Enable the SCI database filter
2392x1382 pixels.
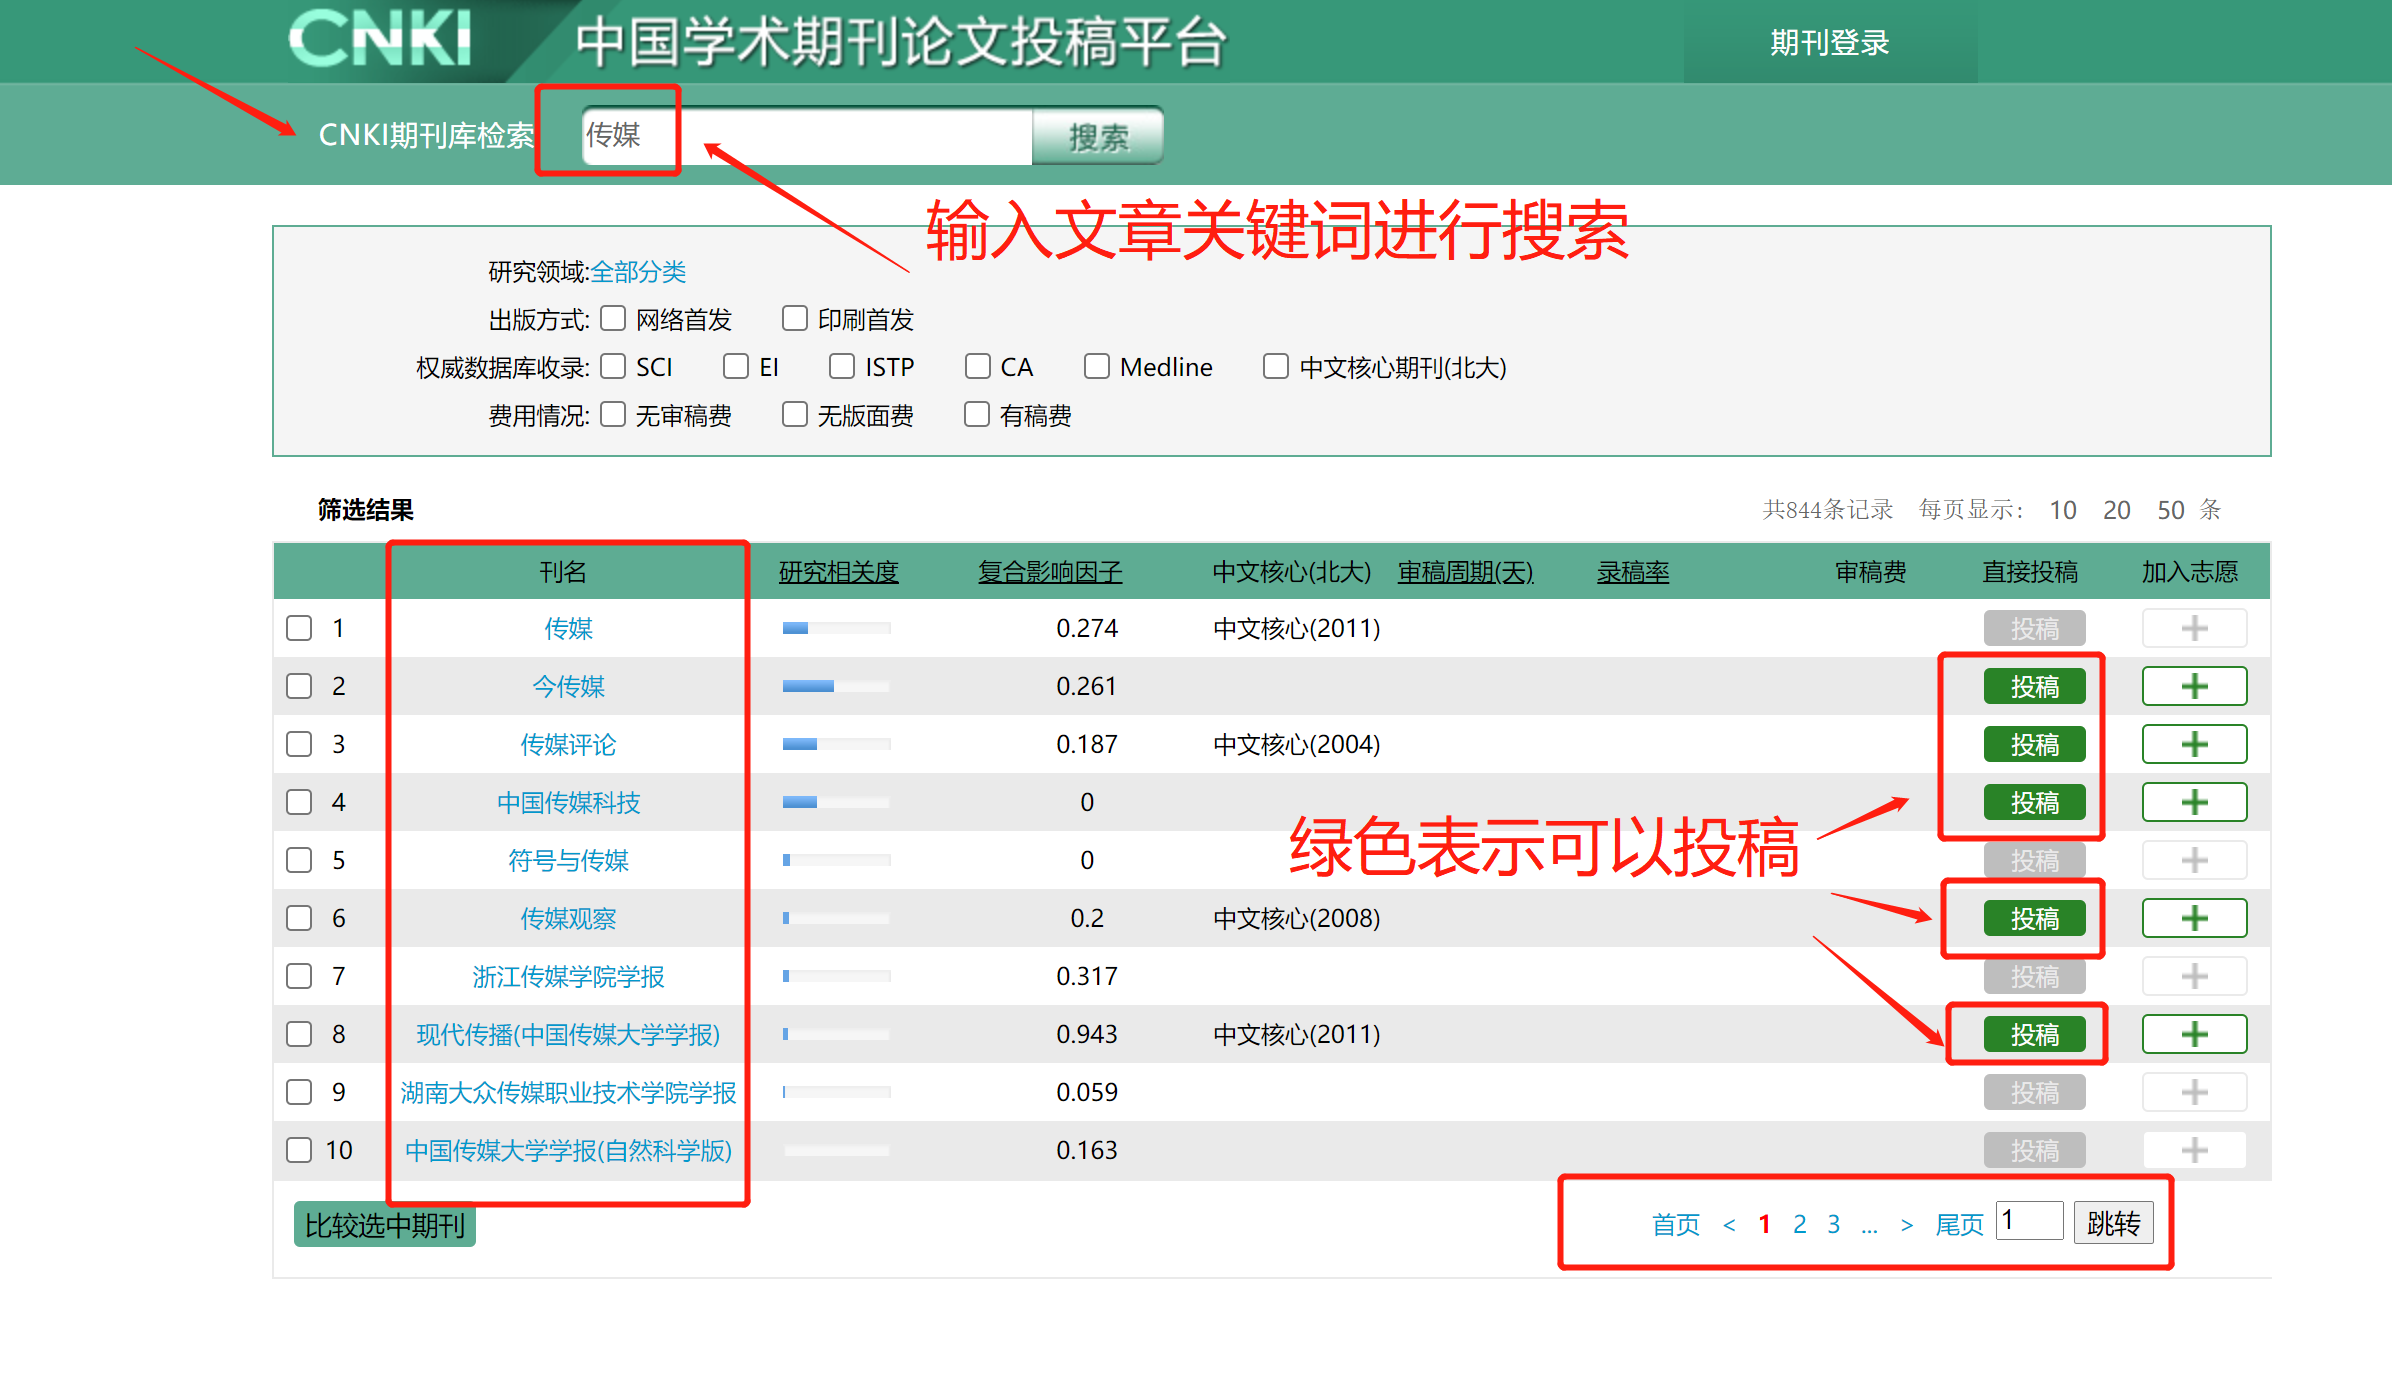point(613,367)
